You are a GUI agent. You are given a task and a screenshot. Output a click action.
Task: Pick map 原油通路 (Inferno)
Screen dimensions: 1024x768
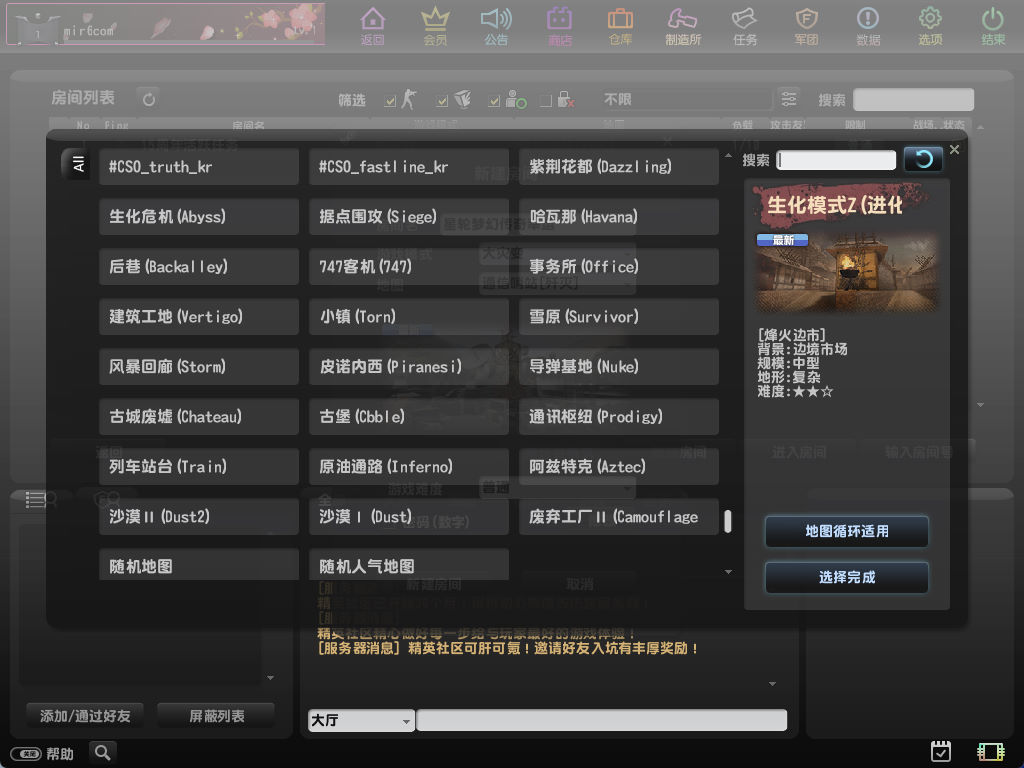409,466
